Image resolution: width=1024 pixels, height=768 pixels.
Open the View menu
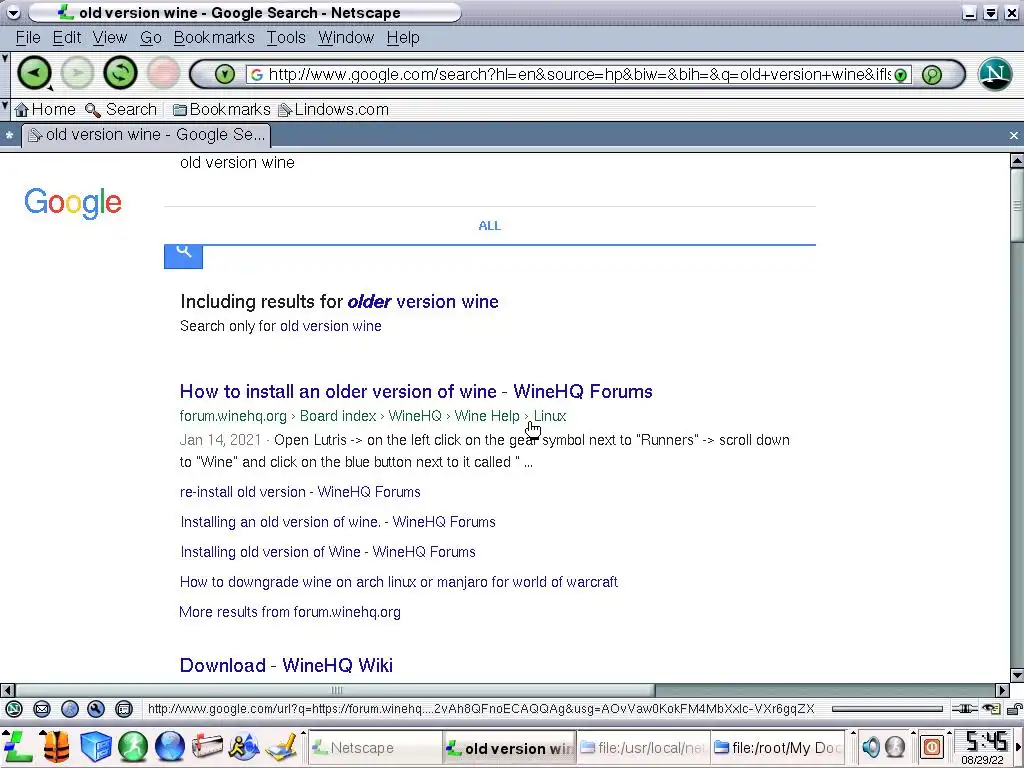coord(110,38)
